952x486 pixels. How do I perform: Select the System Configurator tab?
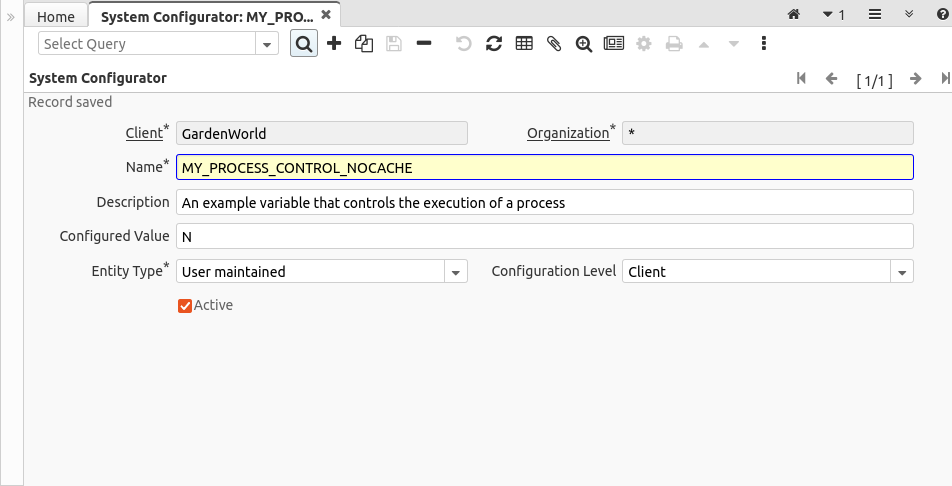(207, 16)
